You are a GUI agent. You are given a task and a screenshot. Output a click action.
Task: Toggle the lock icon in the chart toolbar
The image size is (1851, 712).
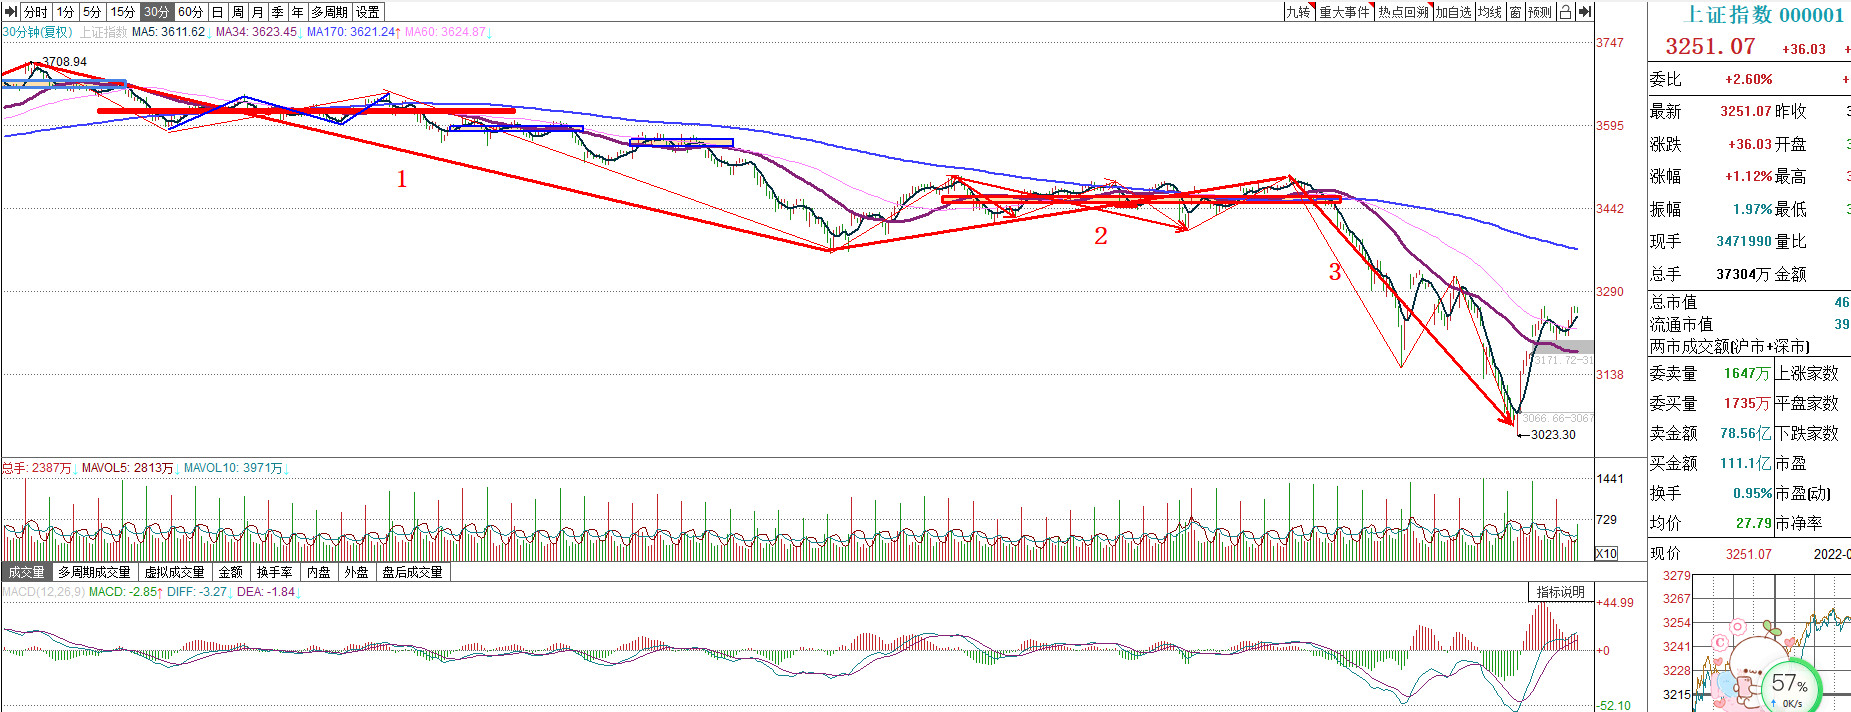[x=1565, y=12]
